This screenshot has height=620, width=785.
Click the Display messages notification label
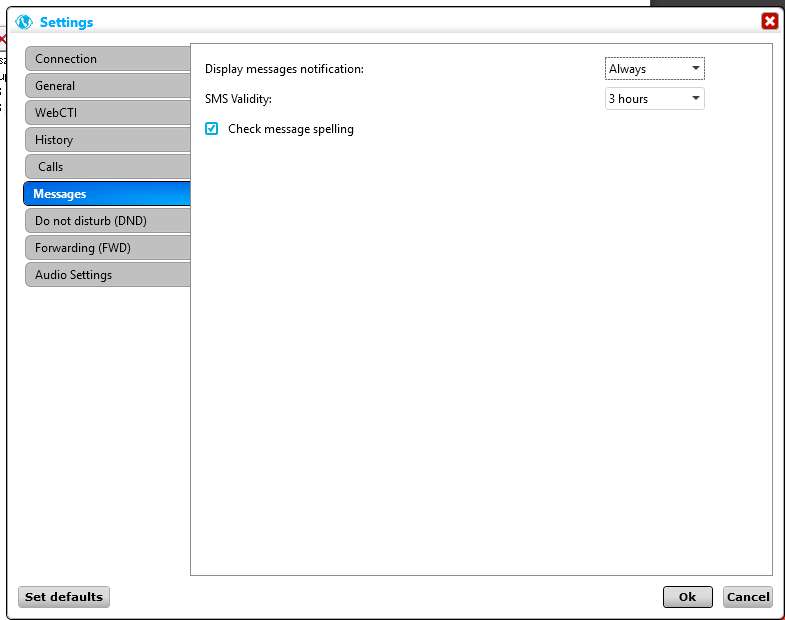[284, 69]
